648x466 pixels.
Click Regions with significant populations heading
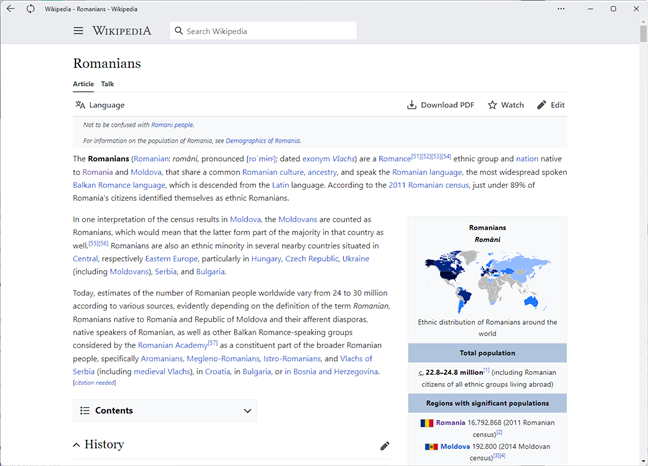point(487,403)
